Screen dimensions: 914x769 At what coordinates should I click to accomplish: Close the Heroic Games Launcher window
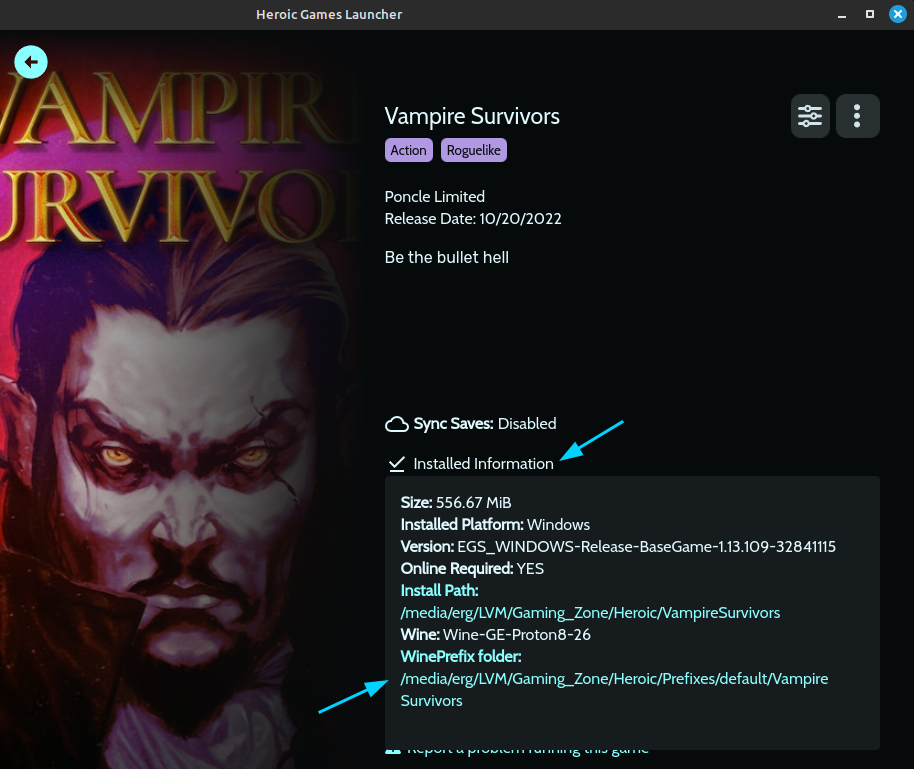[x=898, y=15]
